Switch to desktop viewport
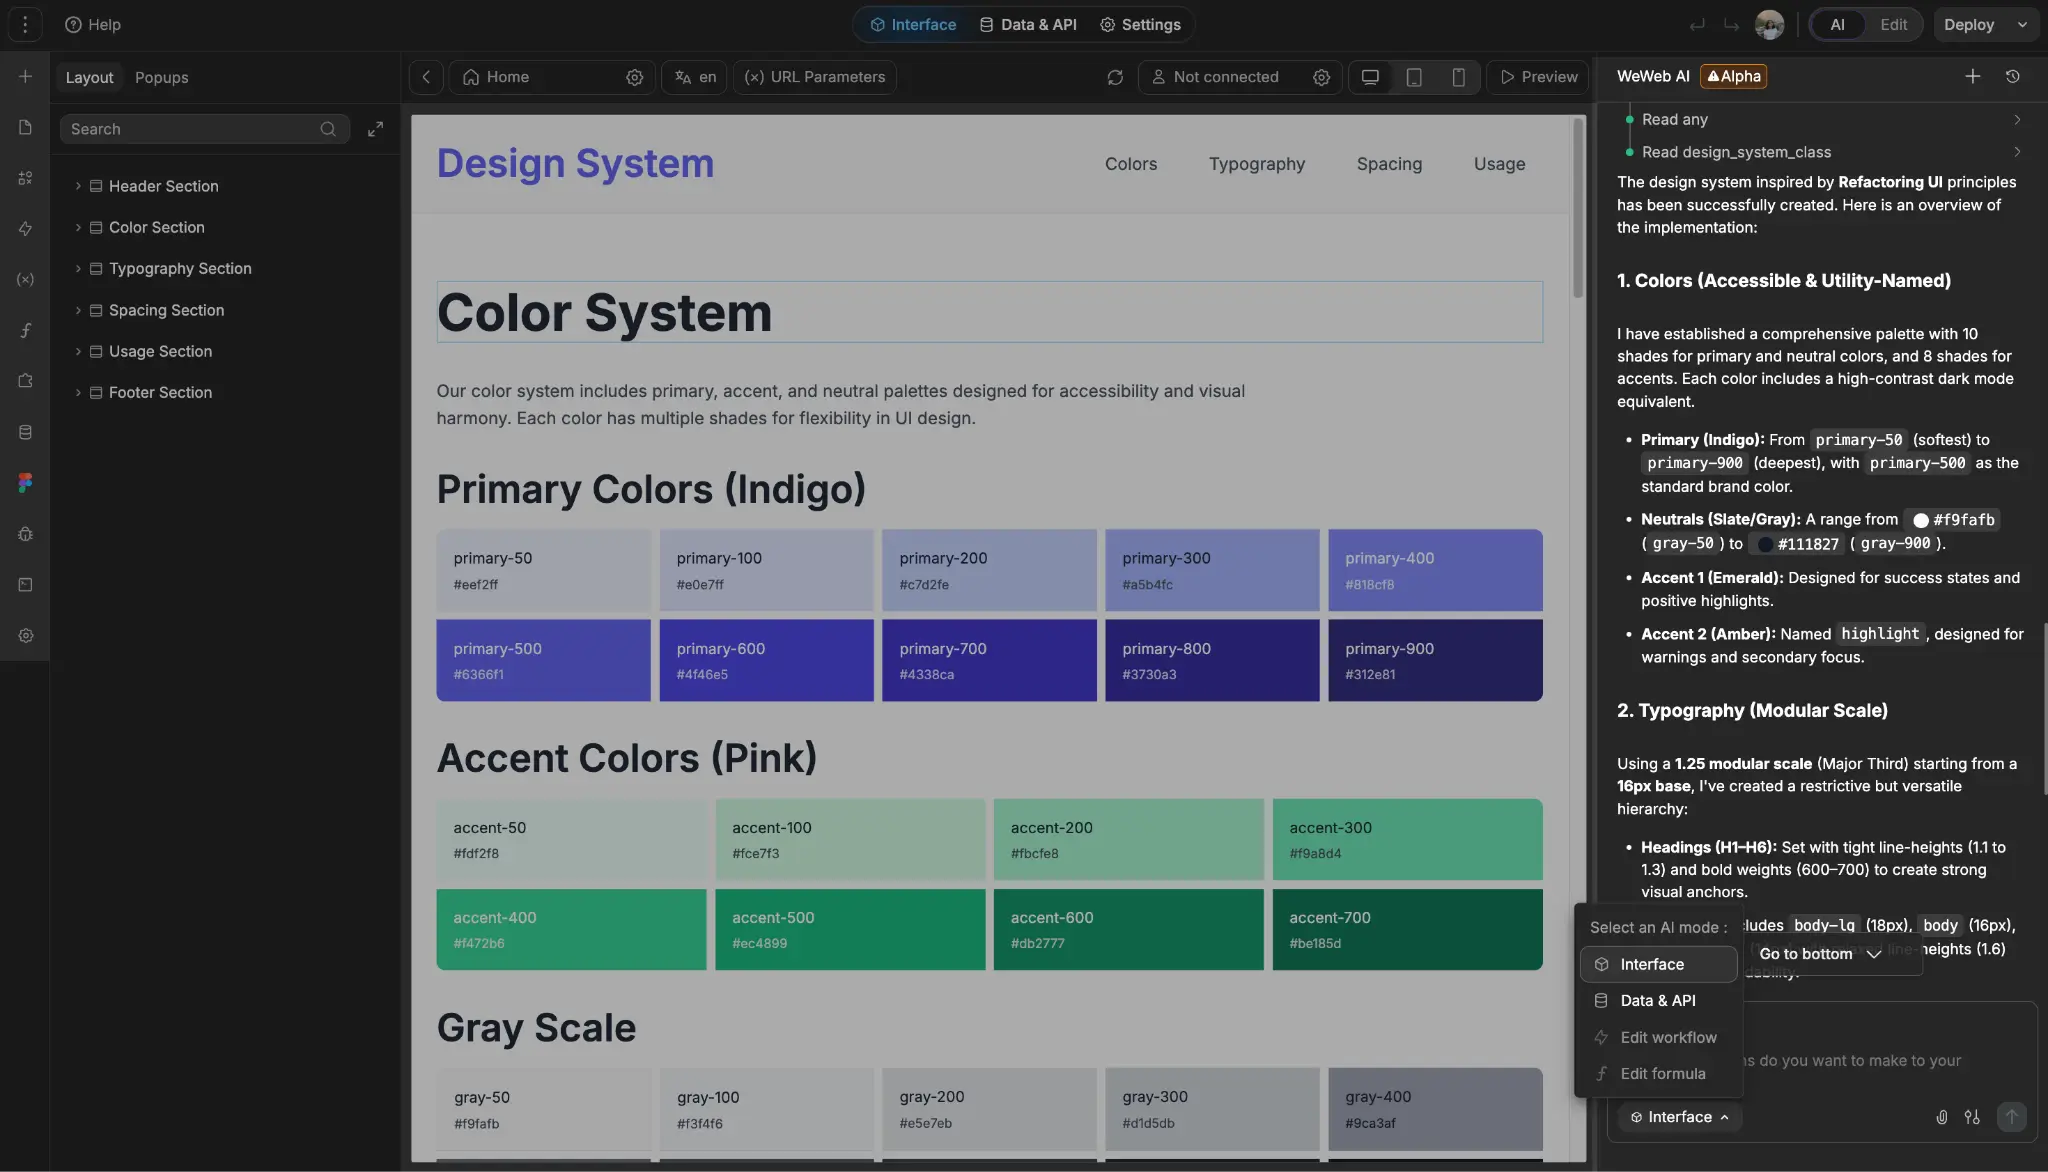 1370,77
